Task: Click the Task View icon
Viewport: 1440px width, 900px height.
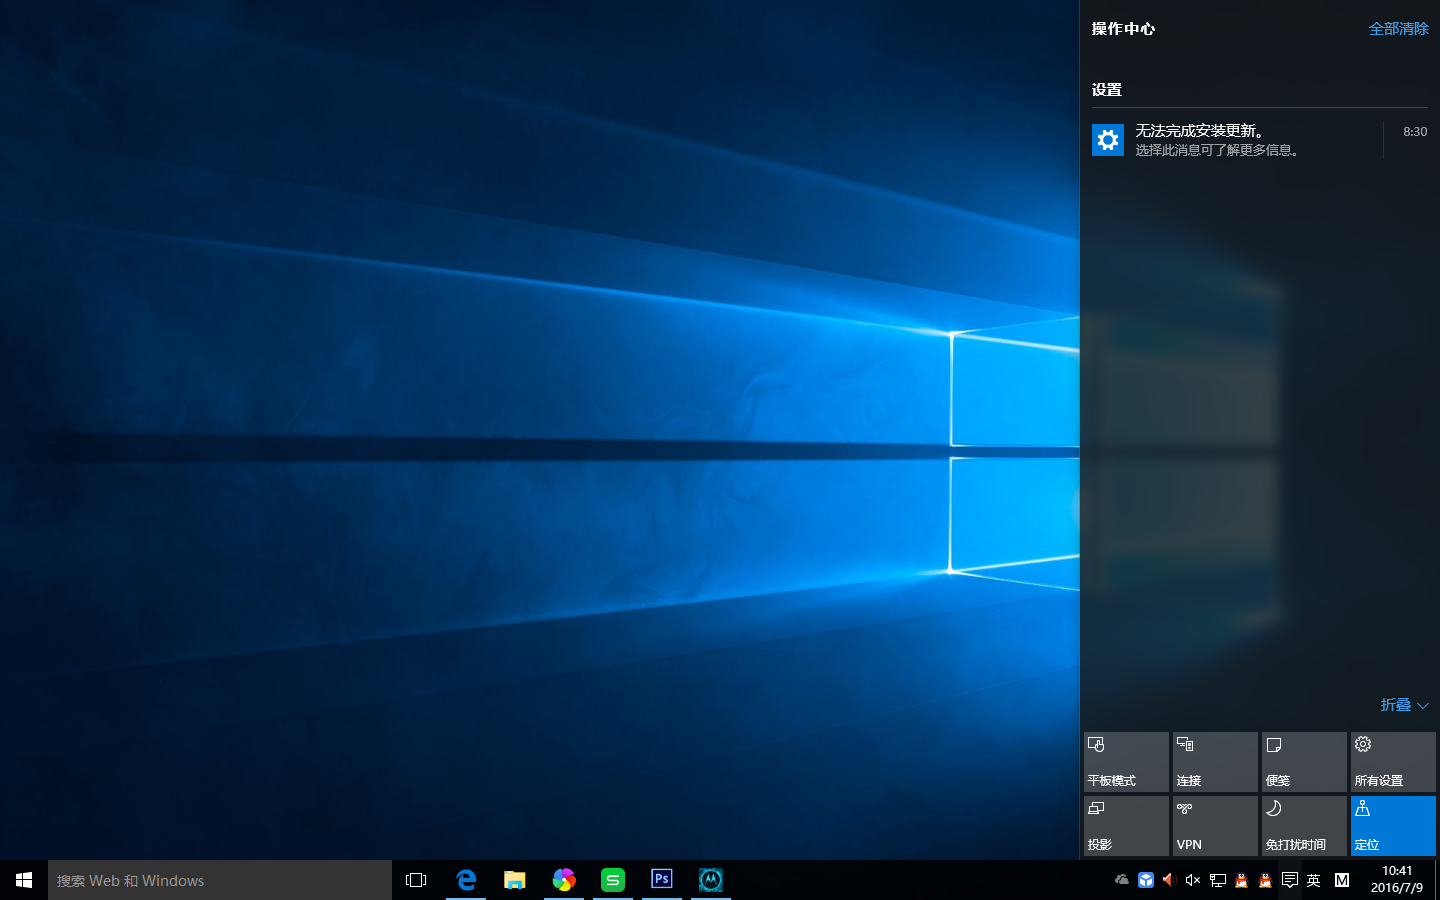Action: click(416, 880)
